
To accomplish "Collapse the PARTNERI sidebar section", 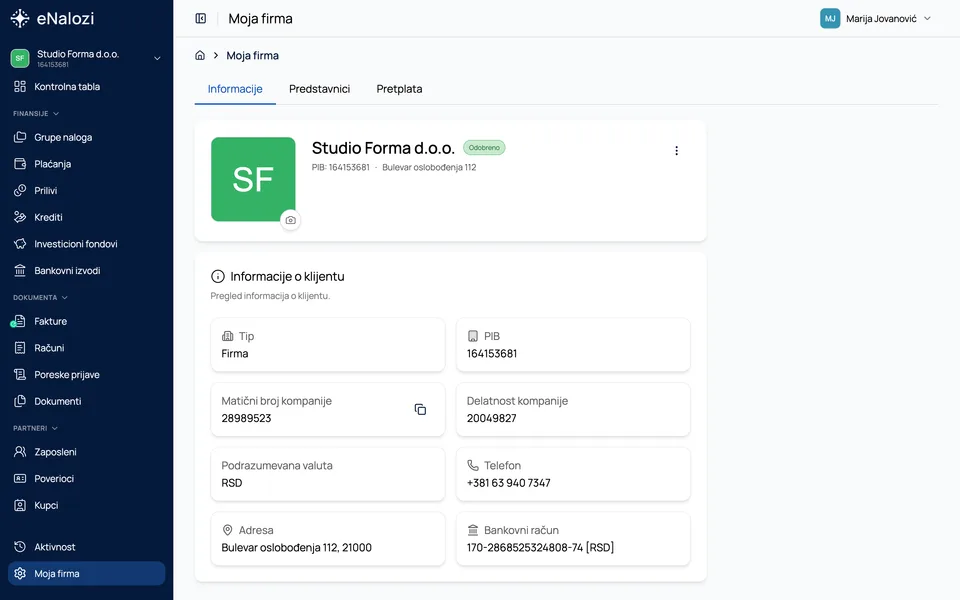I will [x=36, y=428].
